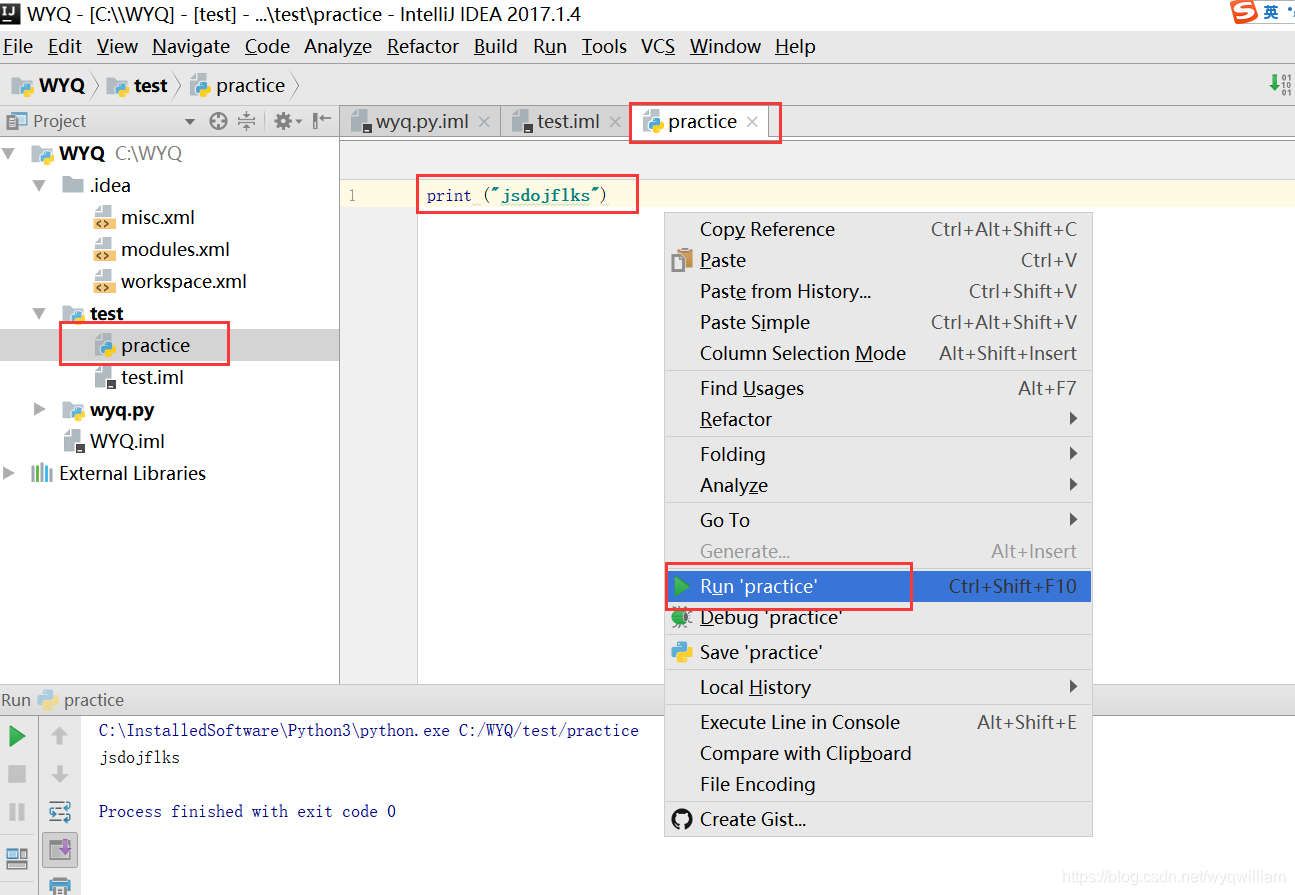Image resolution: width=1295 pixels, height=895 pixels.
Task: Choose Copy Reference from context menu
Action: coord(878,230)
